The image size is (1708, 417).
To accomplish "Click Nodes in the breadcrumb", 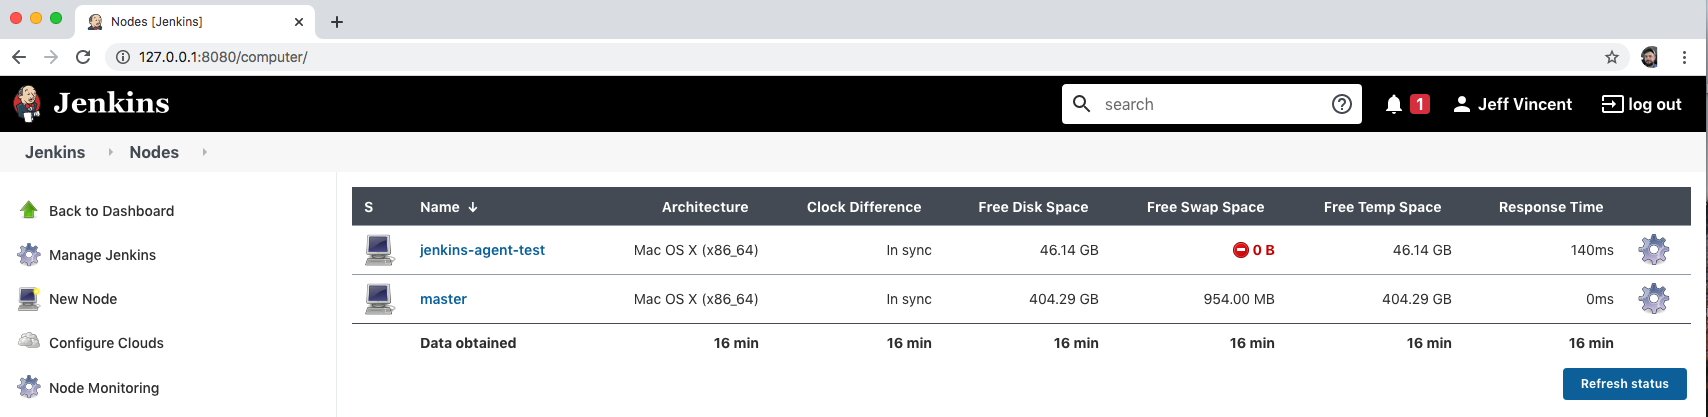I will (x=154, y=152).
